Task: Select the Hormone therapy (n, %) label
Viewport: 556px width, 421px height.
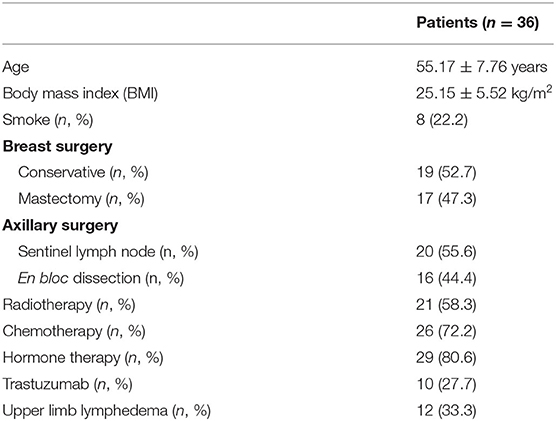Action: pyautogui.click(x=83, y=358)
